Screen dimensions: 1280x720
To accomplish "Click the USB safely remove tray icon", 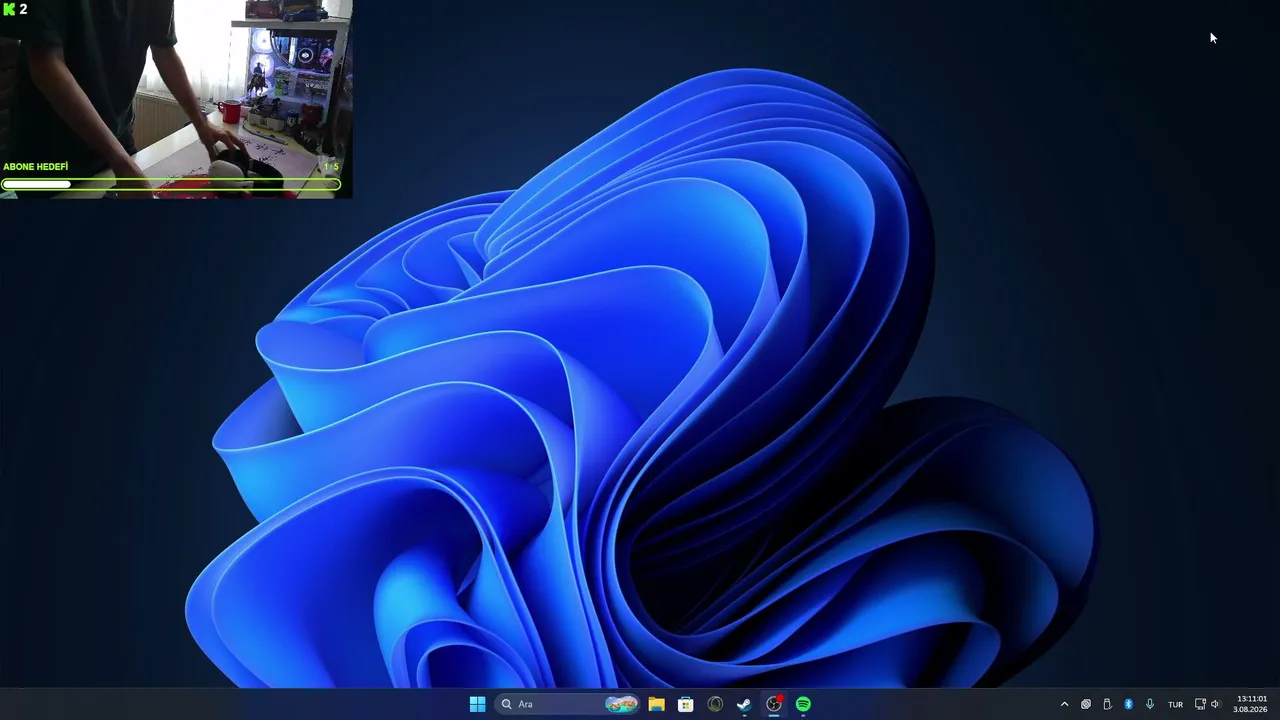I will (x=1107, y=704).
